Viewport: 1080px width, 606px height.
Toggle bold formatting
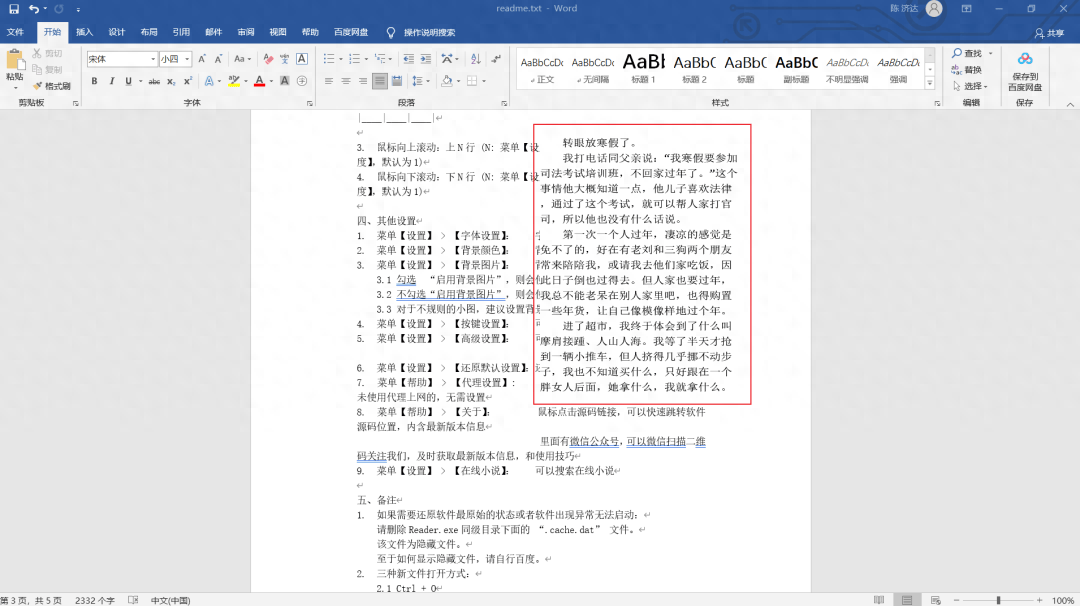[95, 81]
